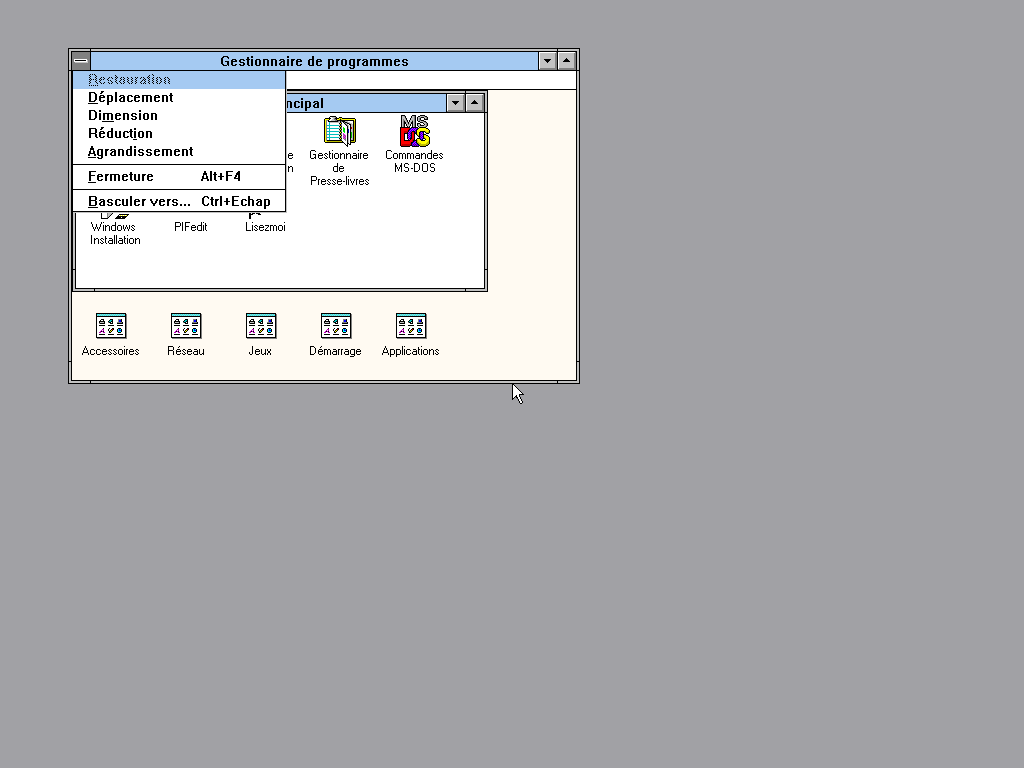Close the menu via the control-menu box
Image resolution: width=1024 pixels, height=768 pixels.
[81, 61]
